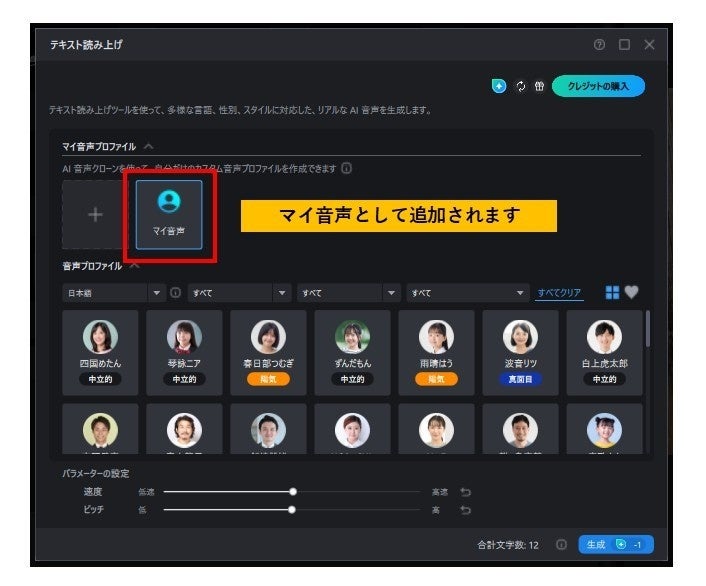Viewport: 706px width, 586px height.
Task: Click the 速度 speed slider handle
Action: click(x=293, y=491)
